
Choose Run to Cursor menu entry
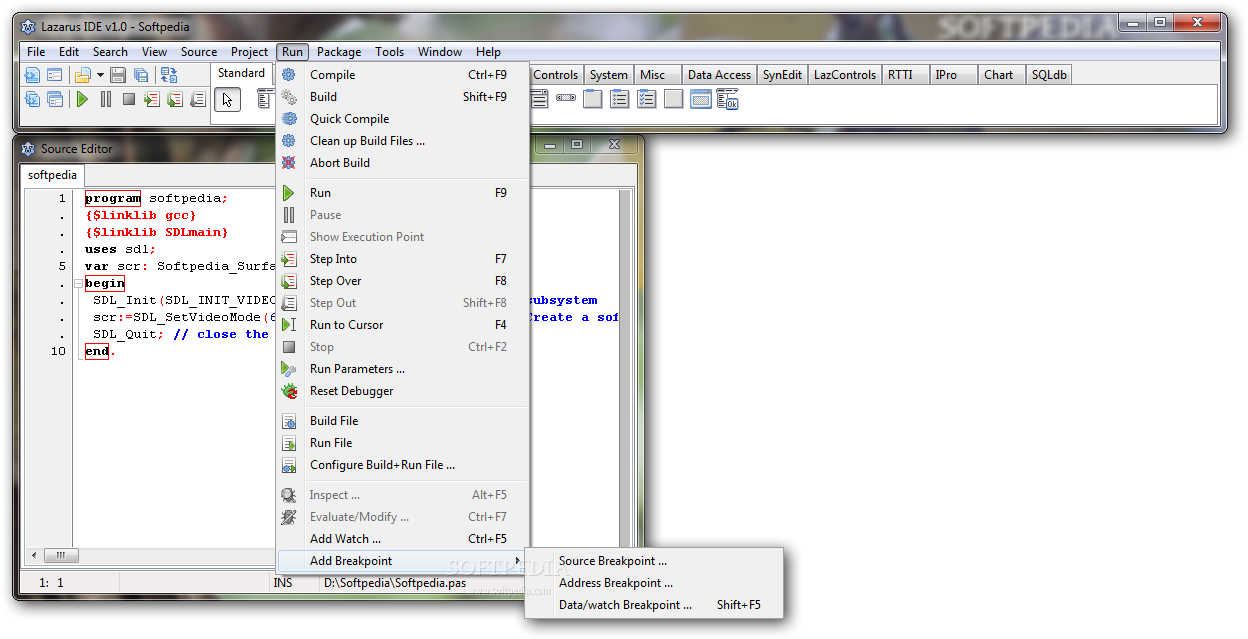tap(402, 325)
